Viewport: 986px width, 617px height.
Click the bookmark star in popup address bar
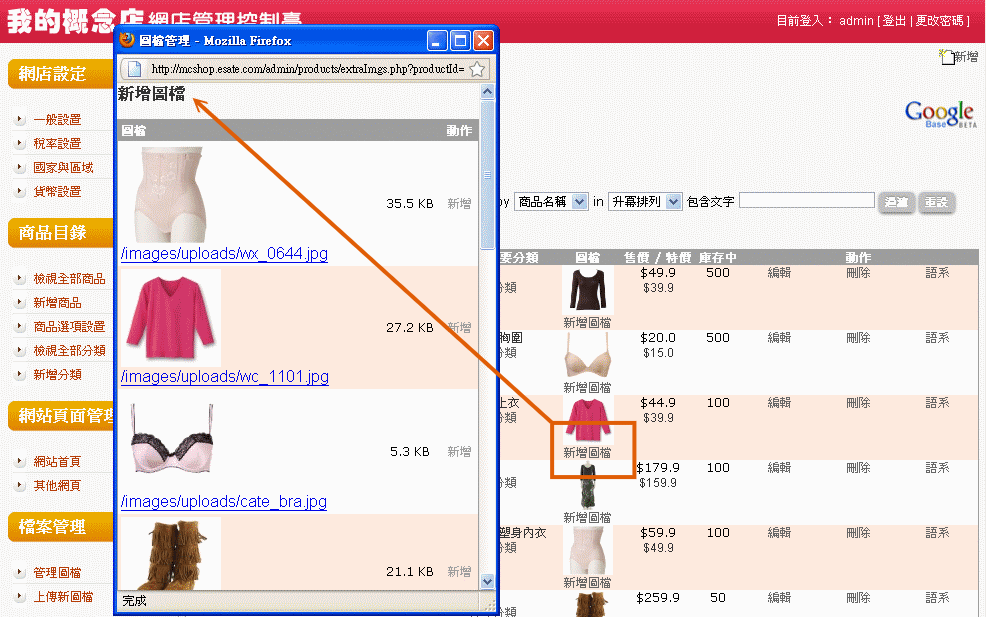tap(477, 69)
